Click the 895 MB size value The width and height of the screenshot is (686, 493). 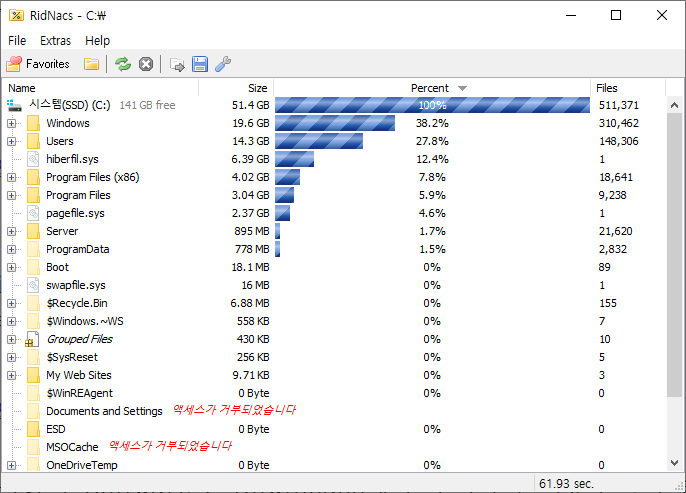(252, 231)
